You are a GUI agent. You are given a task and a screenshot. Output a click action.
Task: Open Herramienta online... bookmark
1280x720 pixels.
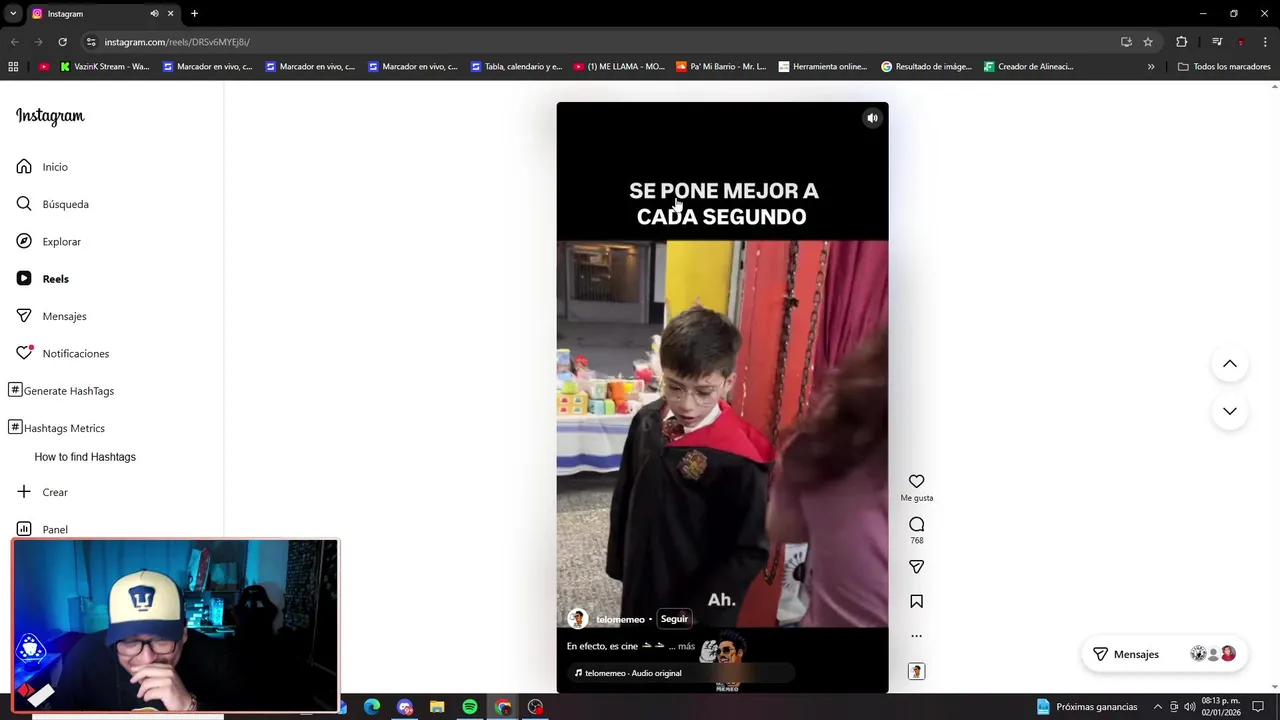(x=823, y=67)
